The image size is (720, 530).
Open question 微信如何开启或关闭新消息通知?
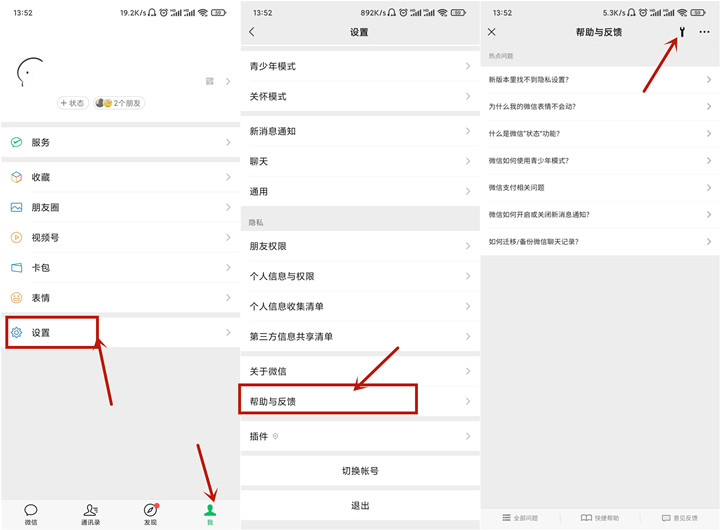(x=600, y=215)
